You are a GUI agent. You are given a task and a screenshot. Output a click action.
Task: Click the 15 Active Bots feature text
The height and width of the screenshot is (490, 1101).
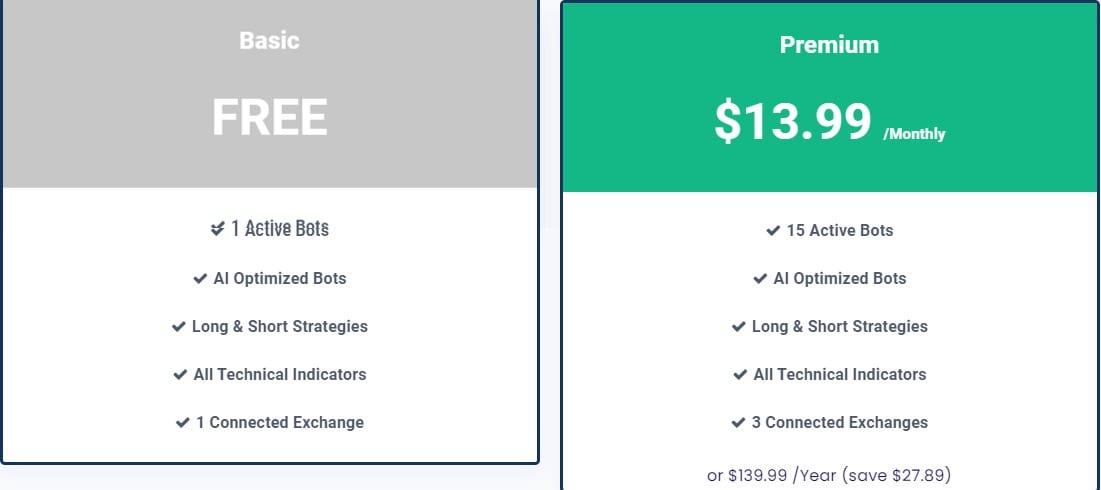click(x=840, y=230)
